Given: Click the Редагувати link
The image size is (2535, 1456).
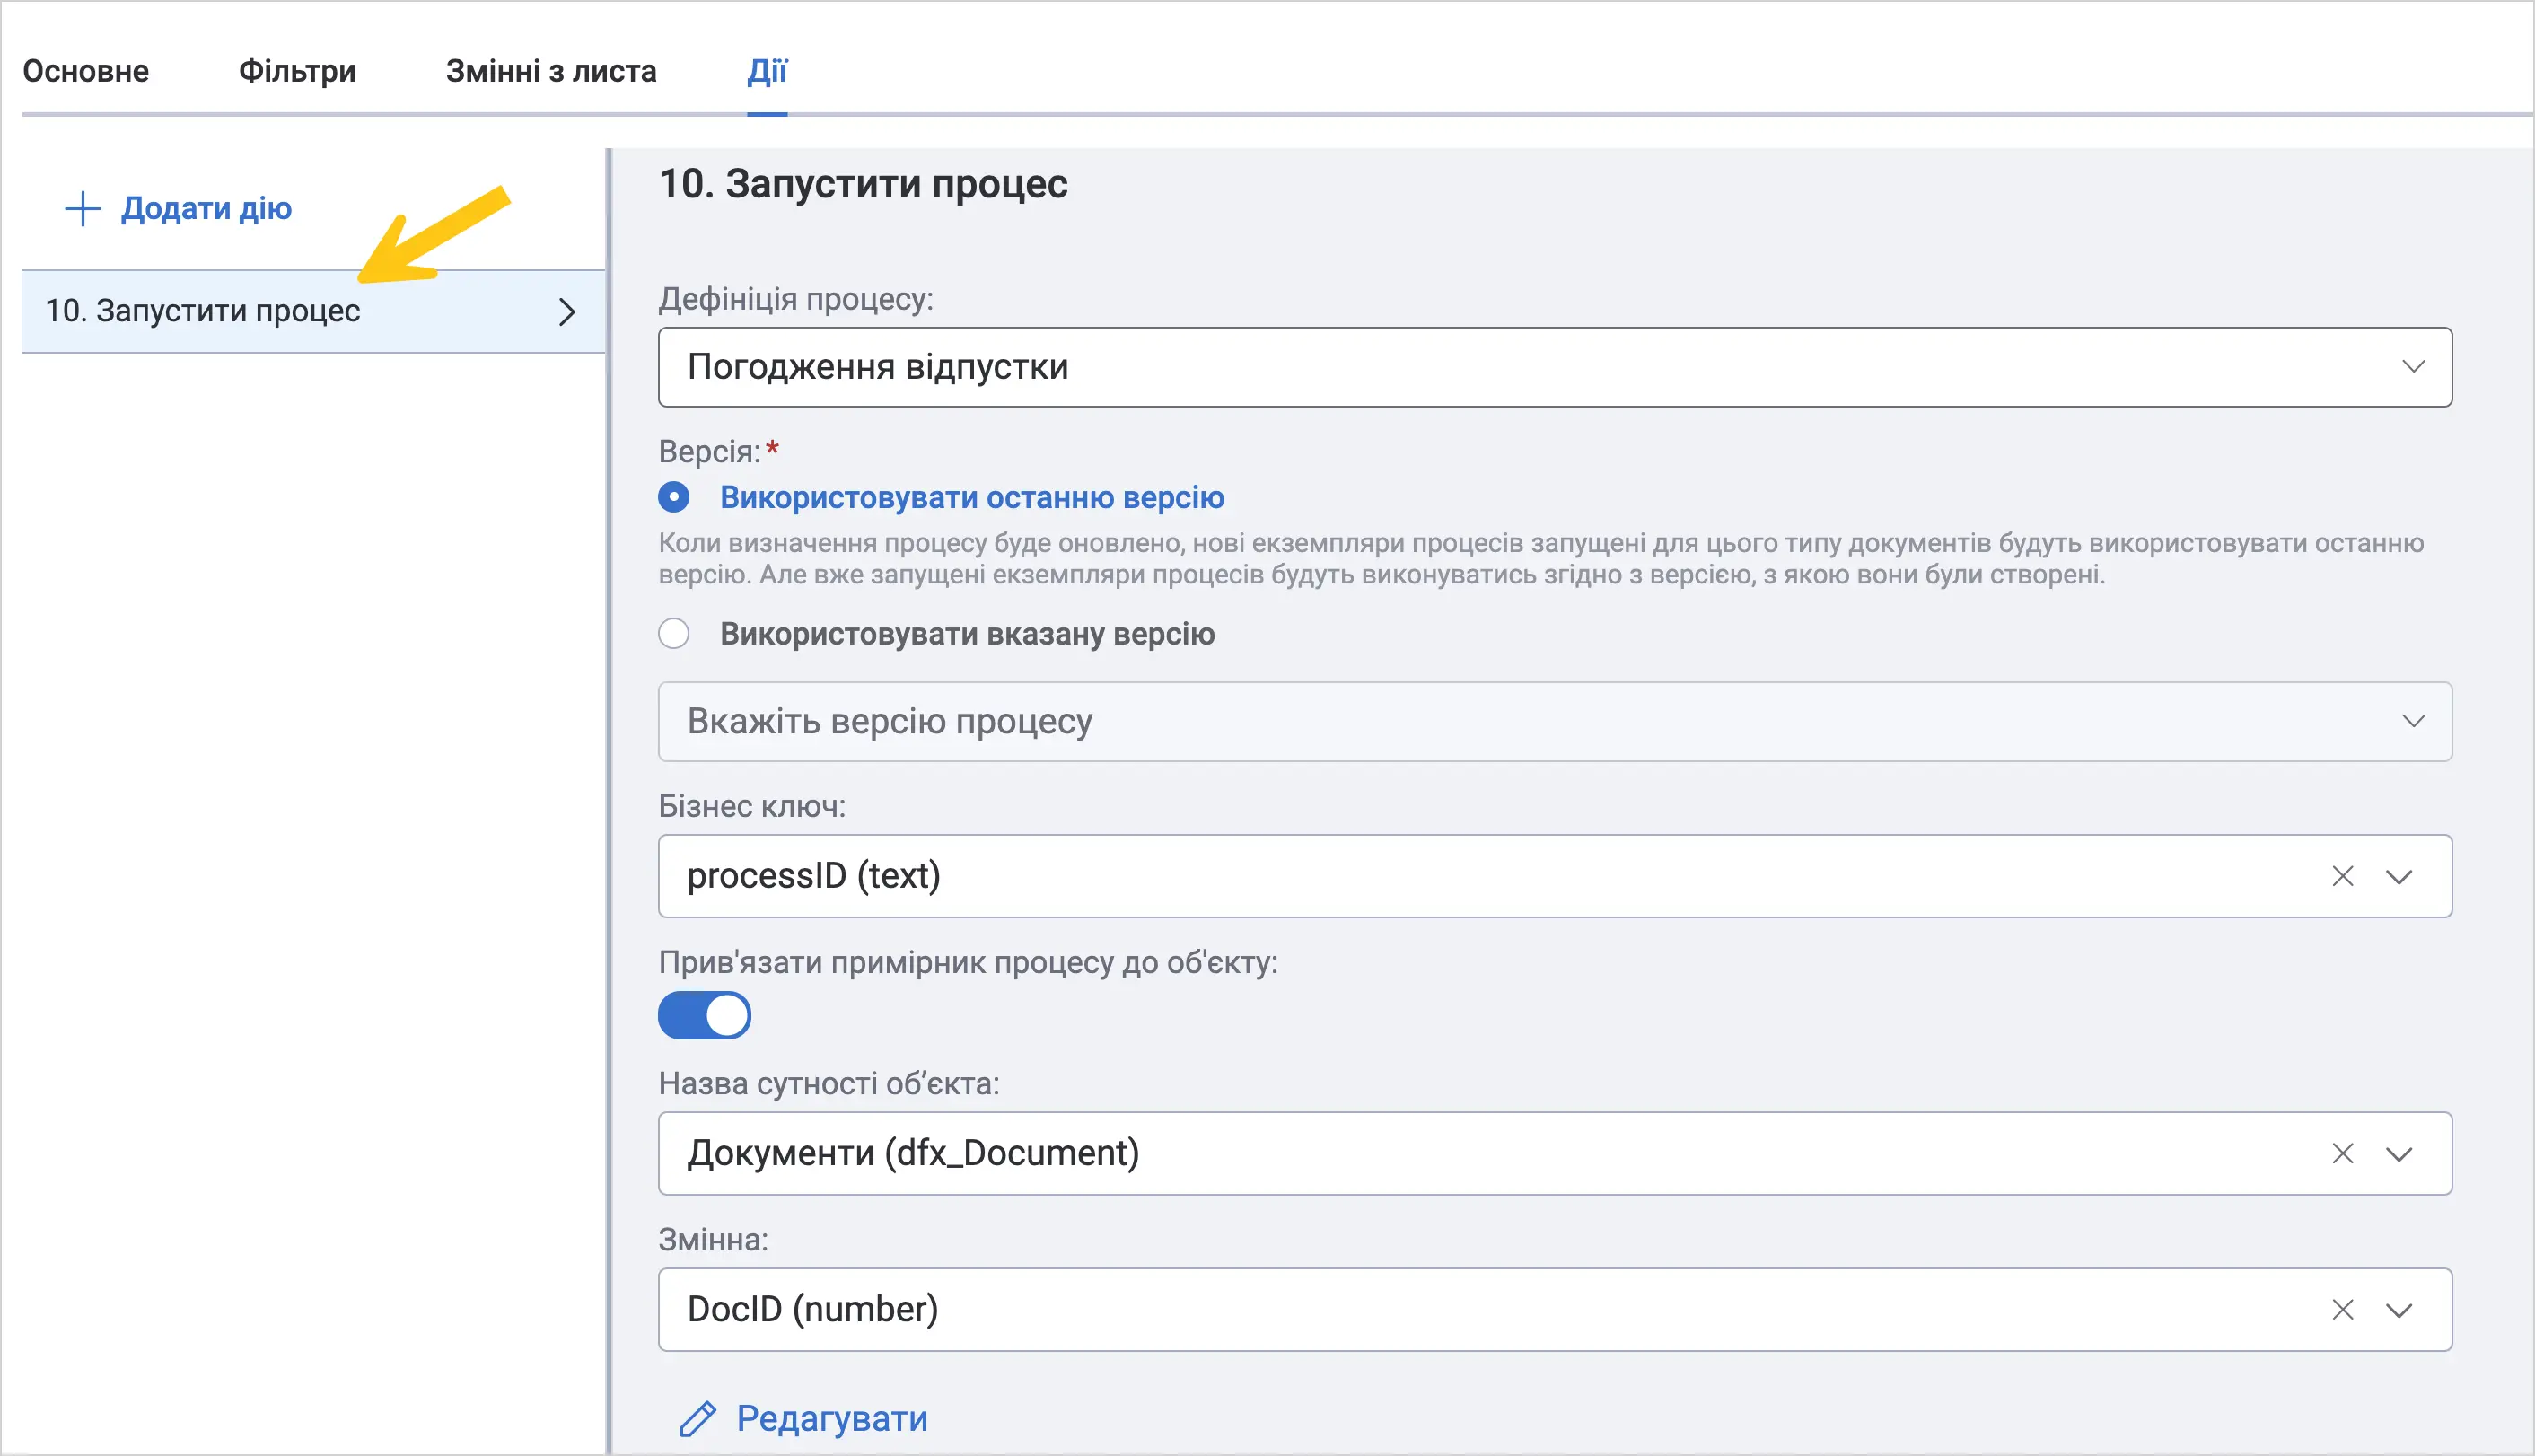Looking at the screenshot, I should coord(832,1419).
